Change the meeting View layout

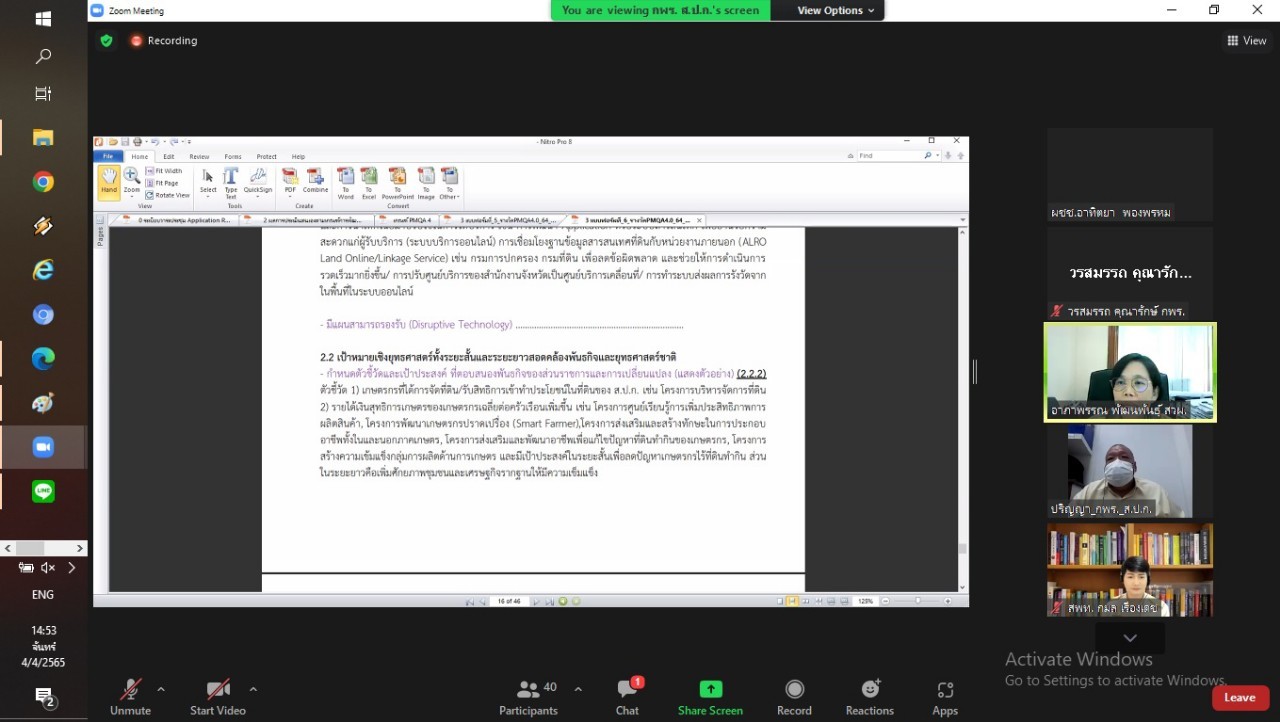coord(1247,41)
